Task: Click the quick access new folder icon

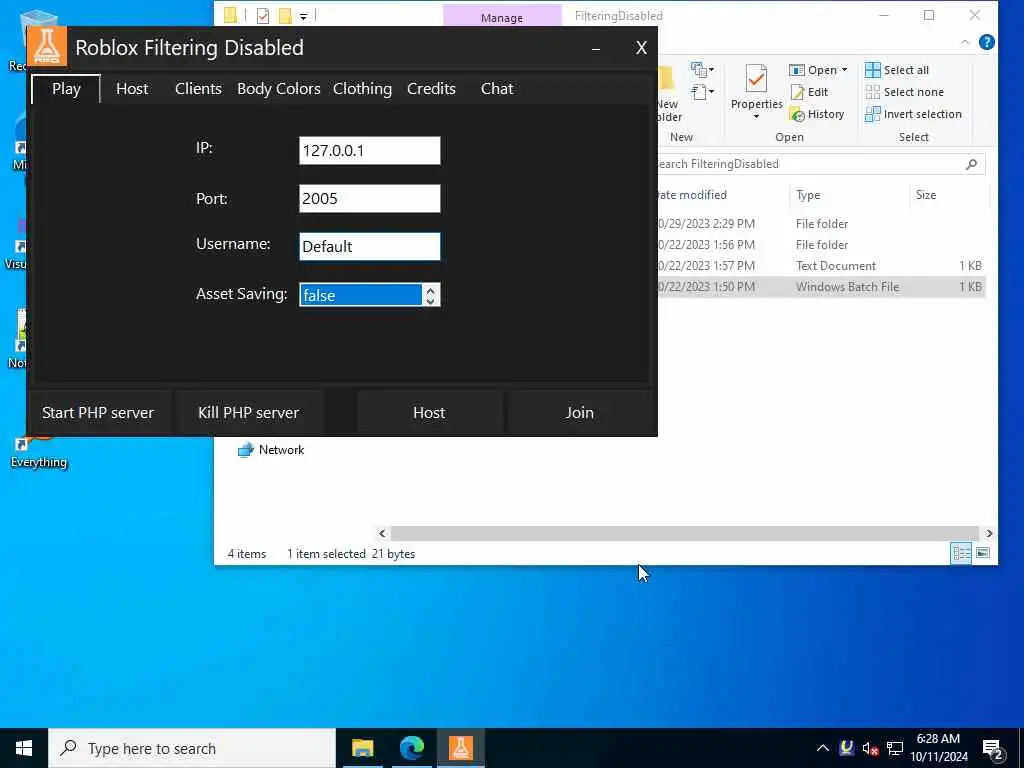Action: pyautogui.click(x=285, y=16)
